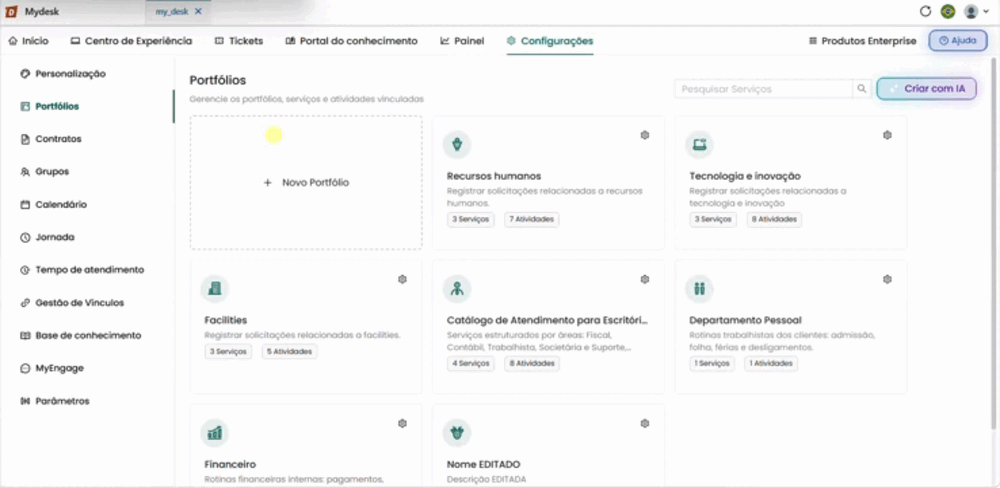Image resolution: width=1000 pixels, height=488 pixels.
Task: Open settings gear of Tecnologia e inovação card
Action: pos(887,135)
